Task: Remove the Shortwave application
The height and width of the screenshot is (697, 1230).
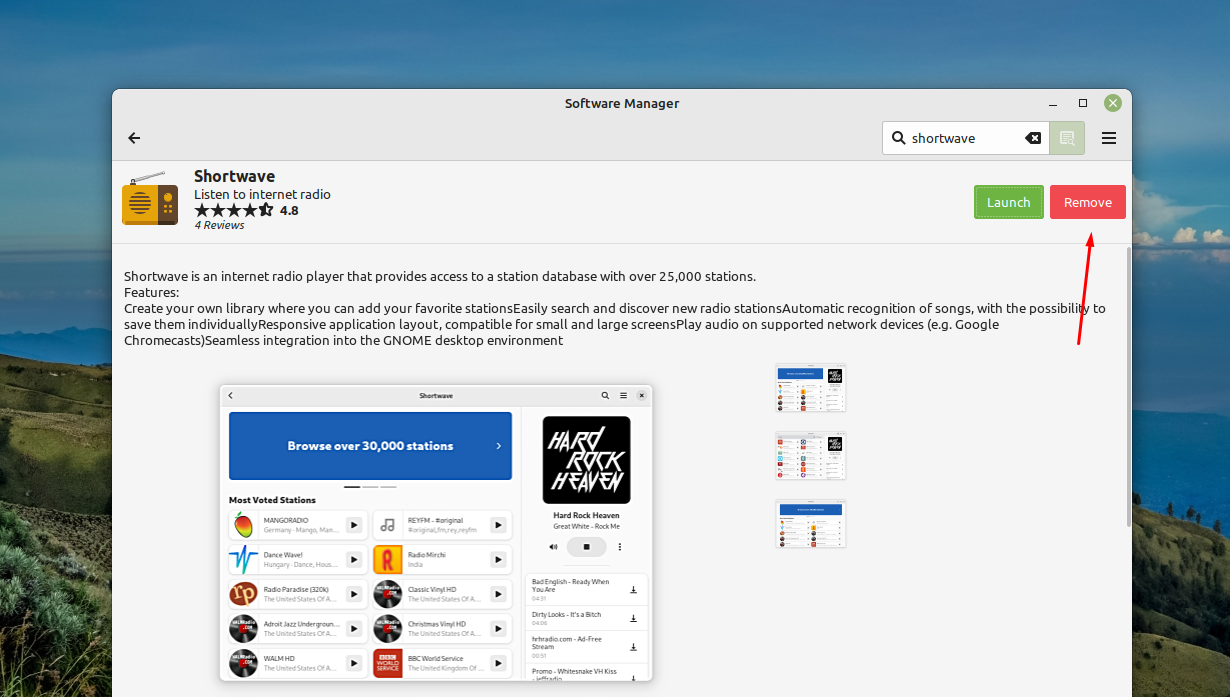Action: 1088,202
